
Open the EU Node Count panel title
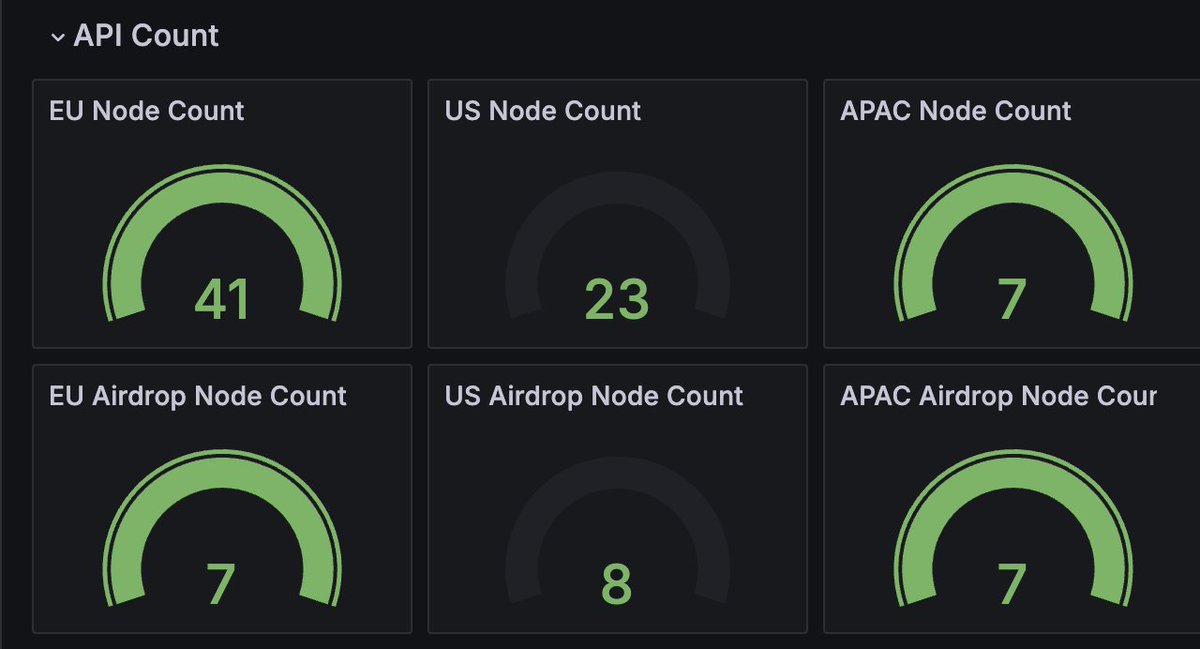click(146, 110)
